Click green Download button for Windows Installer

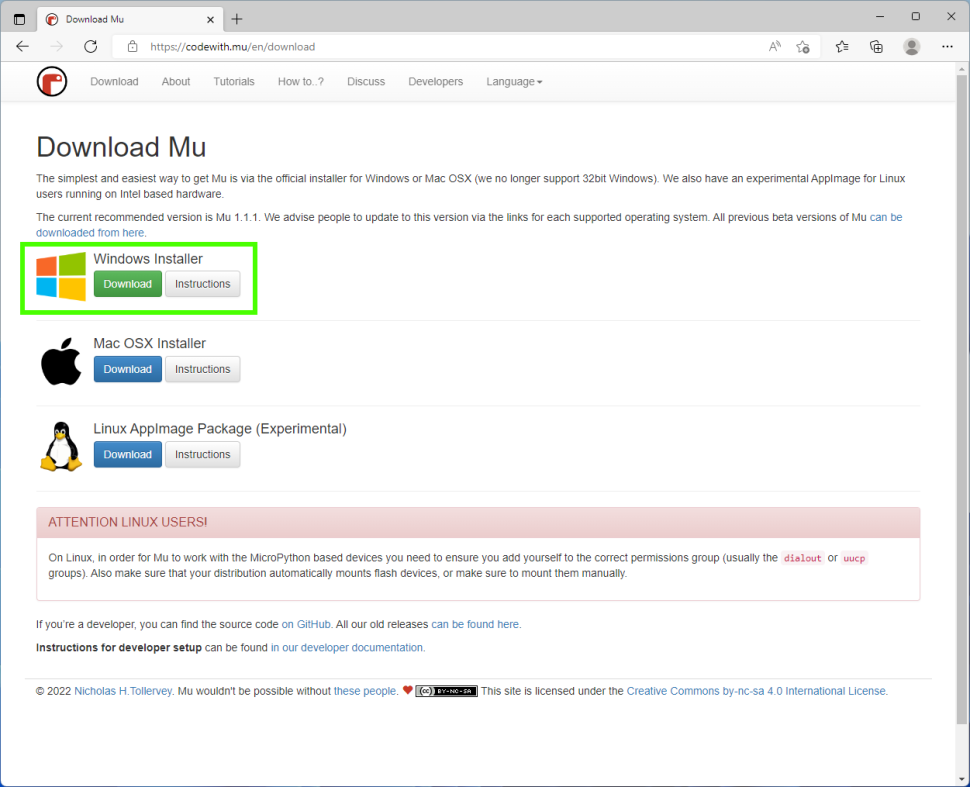click(127, 284)
